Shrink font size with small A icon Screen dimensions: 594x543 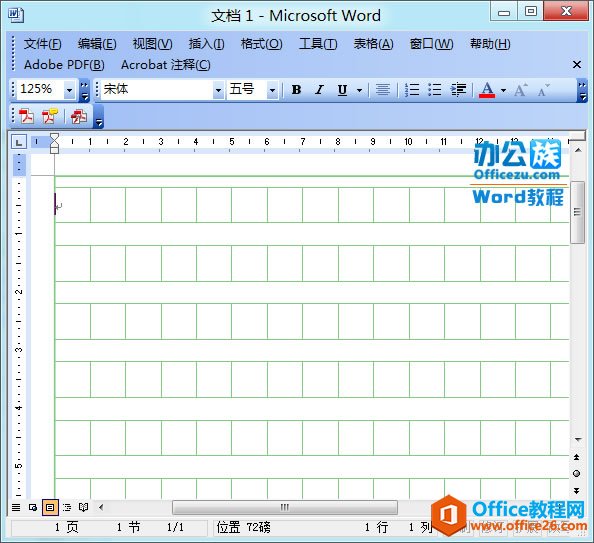pos(543,90)
